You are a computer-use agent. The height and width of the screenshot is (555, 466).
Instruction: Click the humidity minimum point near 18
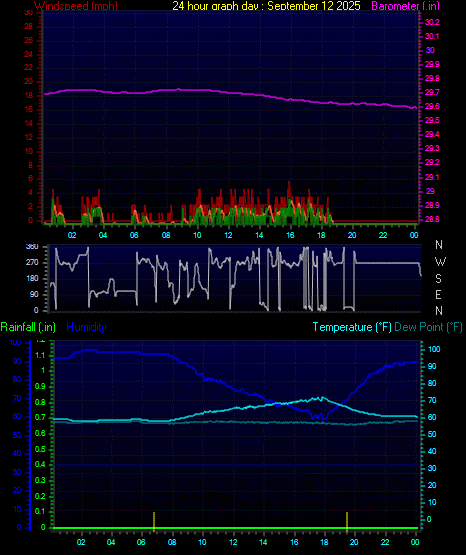click(x=323, y=419)
